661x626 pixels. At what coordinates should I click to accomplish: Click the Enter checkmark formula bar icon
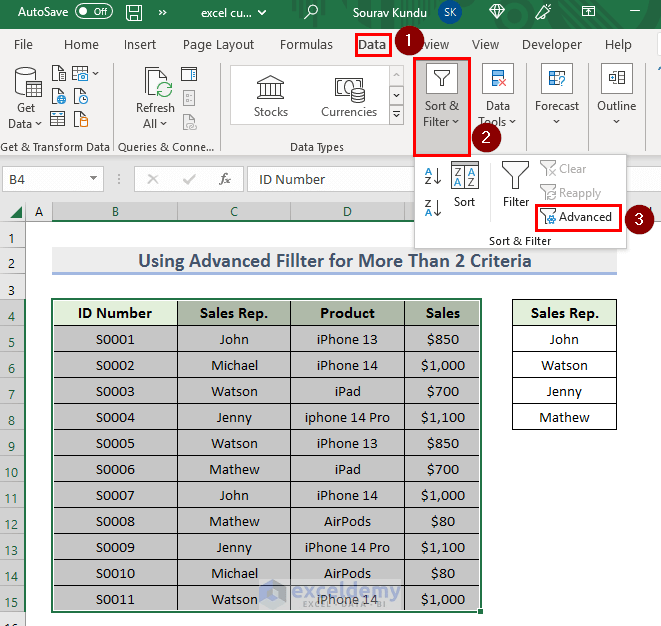coord(189,180)
